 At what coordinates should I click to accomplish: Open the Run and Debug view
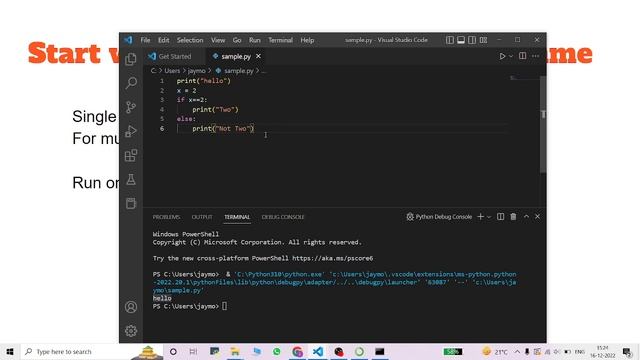[x=131, y=131]
